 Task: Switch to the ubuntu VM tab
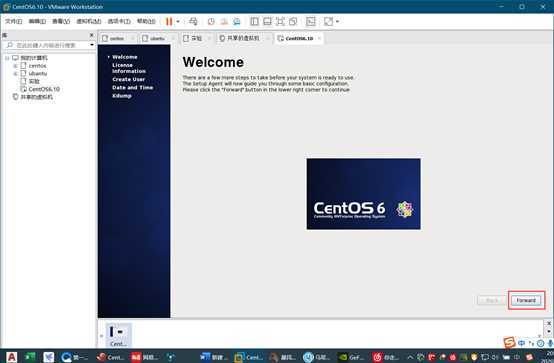155,38
